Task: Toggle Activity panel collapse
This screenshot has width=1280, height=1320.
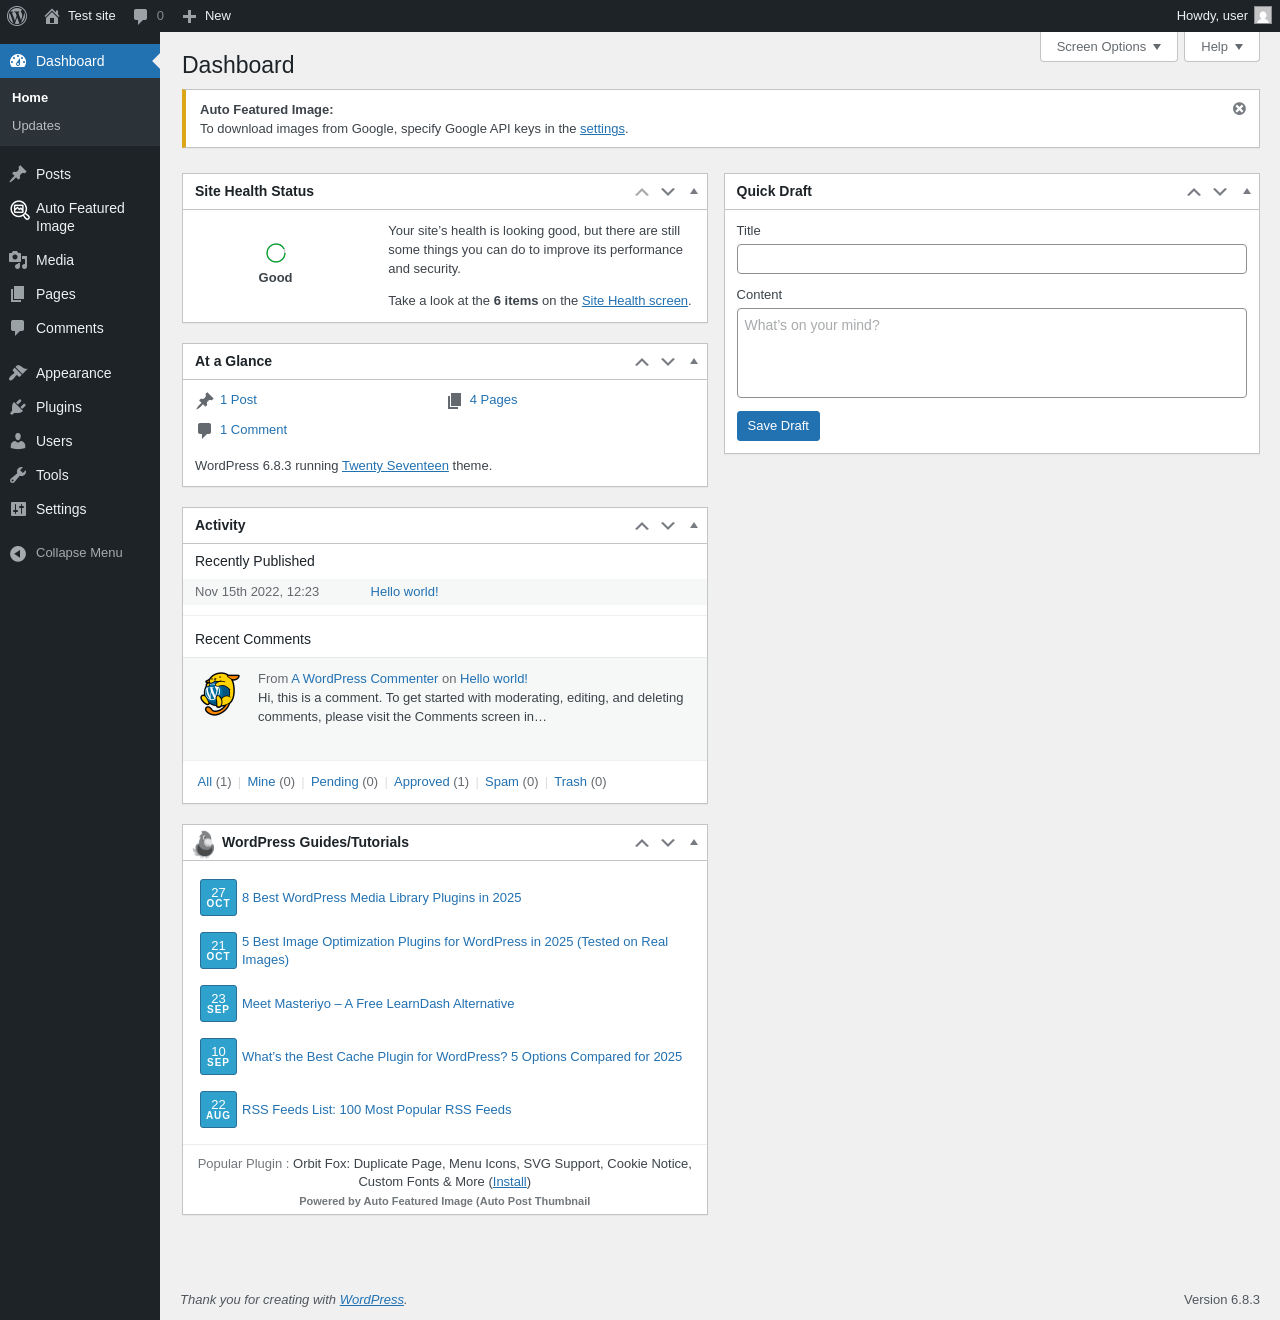Action: click(x=694, y=526)
